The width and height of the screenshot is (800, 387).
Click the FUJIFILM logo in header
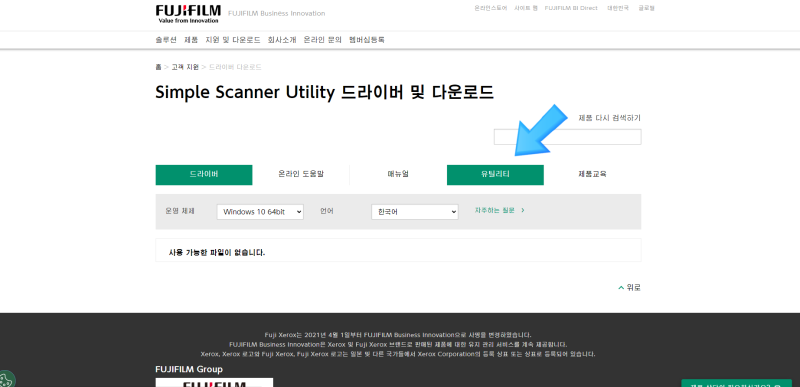tap(188, 14)
